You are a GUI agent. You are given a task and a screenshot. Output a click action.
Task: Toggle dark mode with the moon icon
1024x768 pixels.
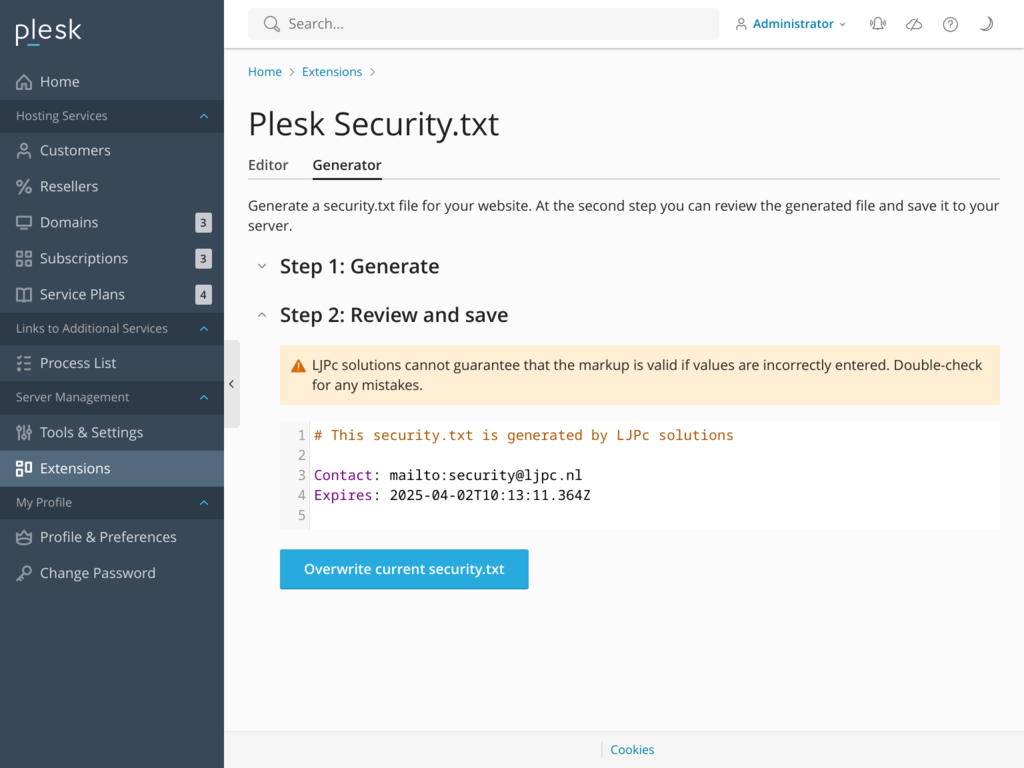[x=985, y=24]
